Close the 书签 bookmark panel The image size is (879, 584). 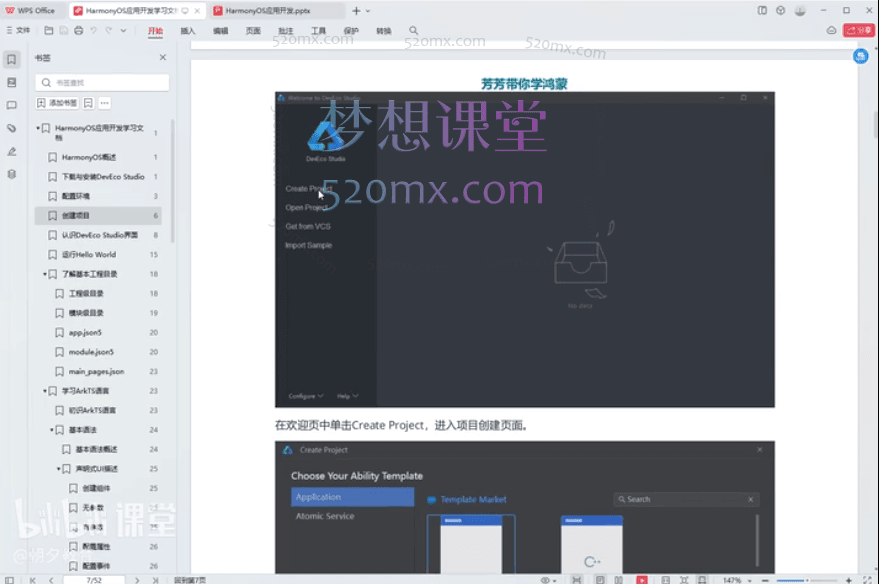click(163, 58)
